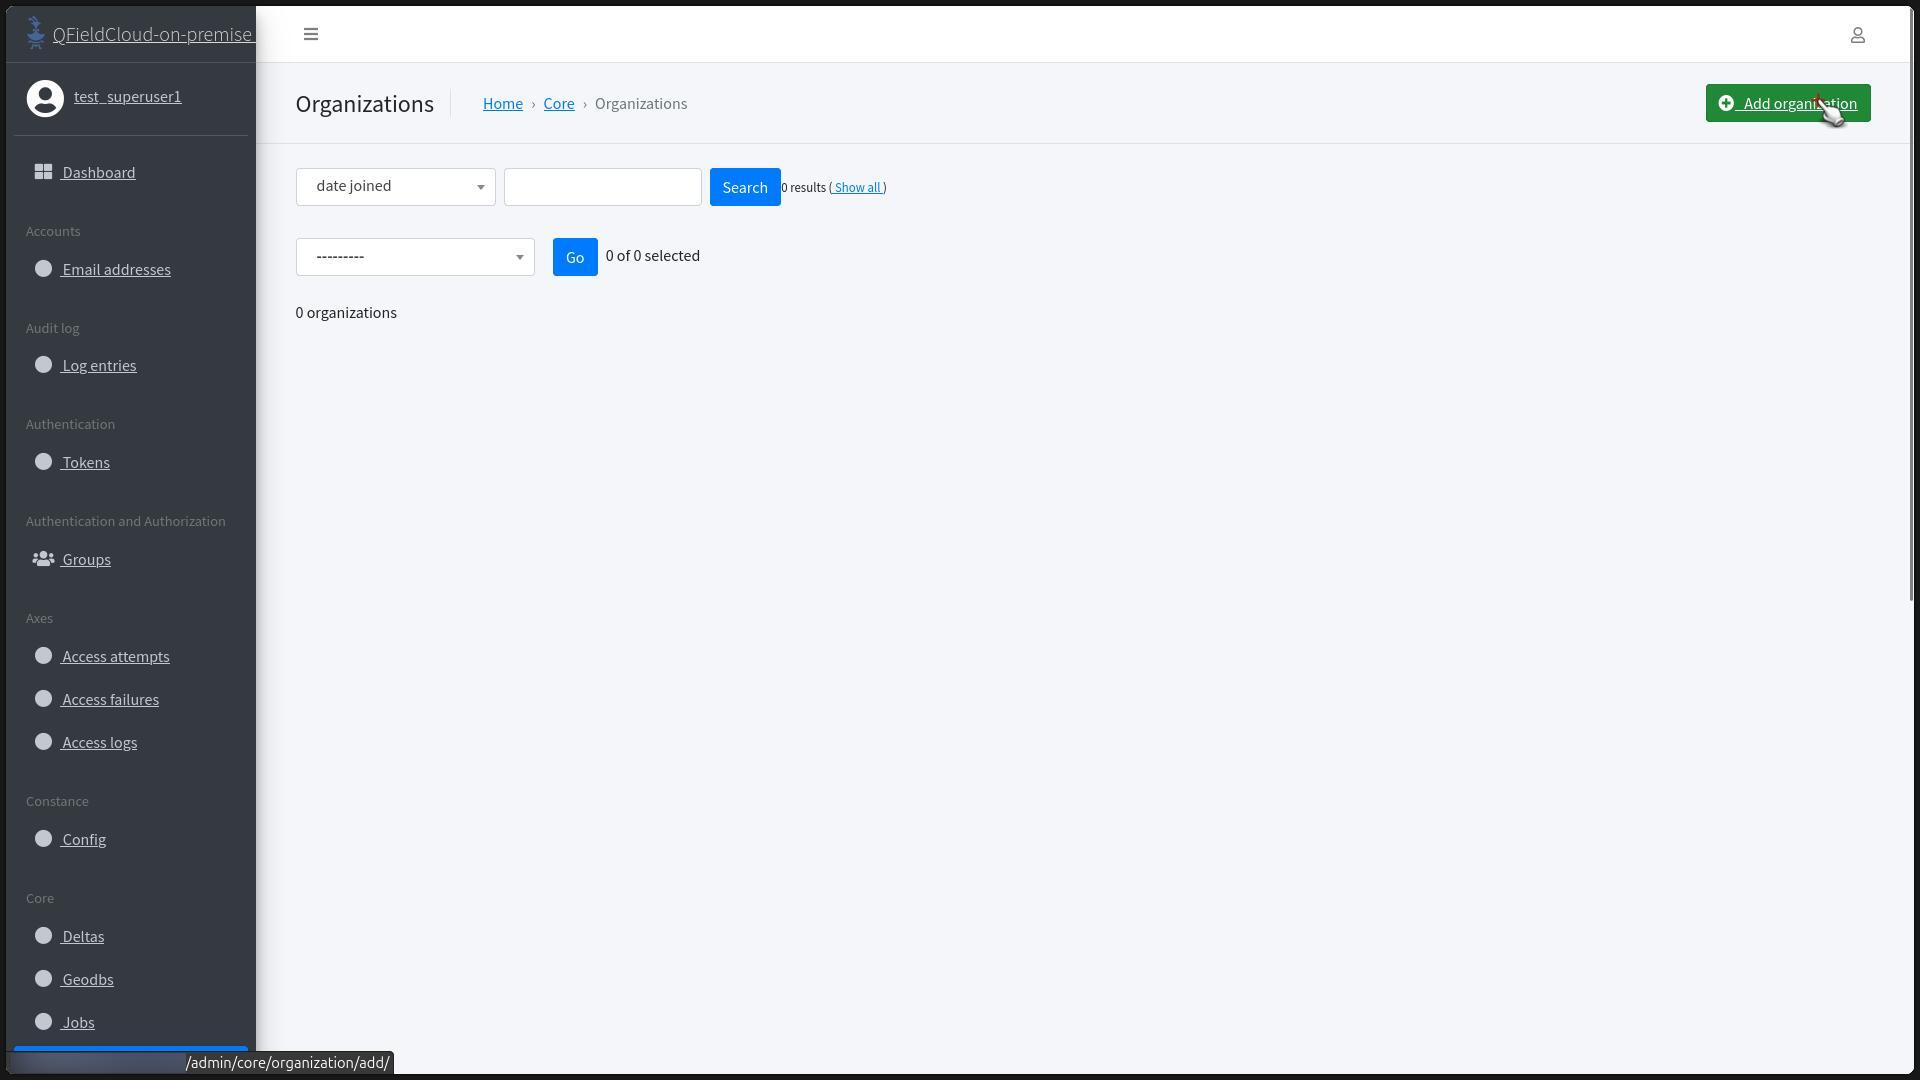Click the circle icon beside Tokens

click(x=43, y=462)
